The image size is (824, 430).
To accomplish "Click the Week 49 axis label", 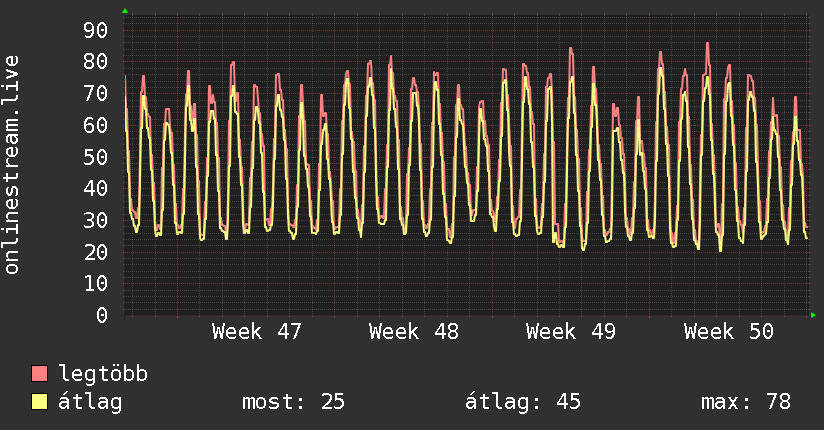I will tap(571, 332).
